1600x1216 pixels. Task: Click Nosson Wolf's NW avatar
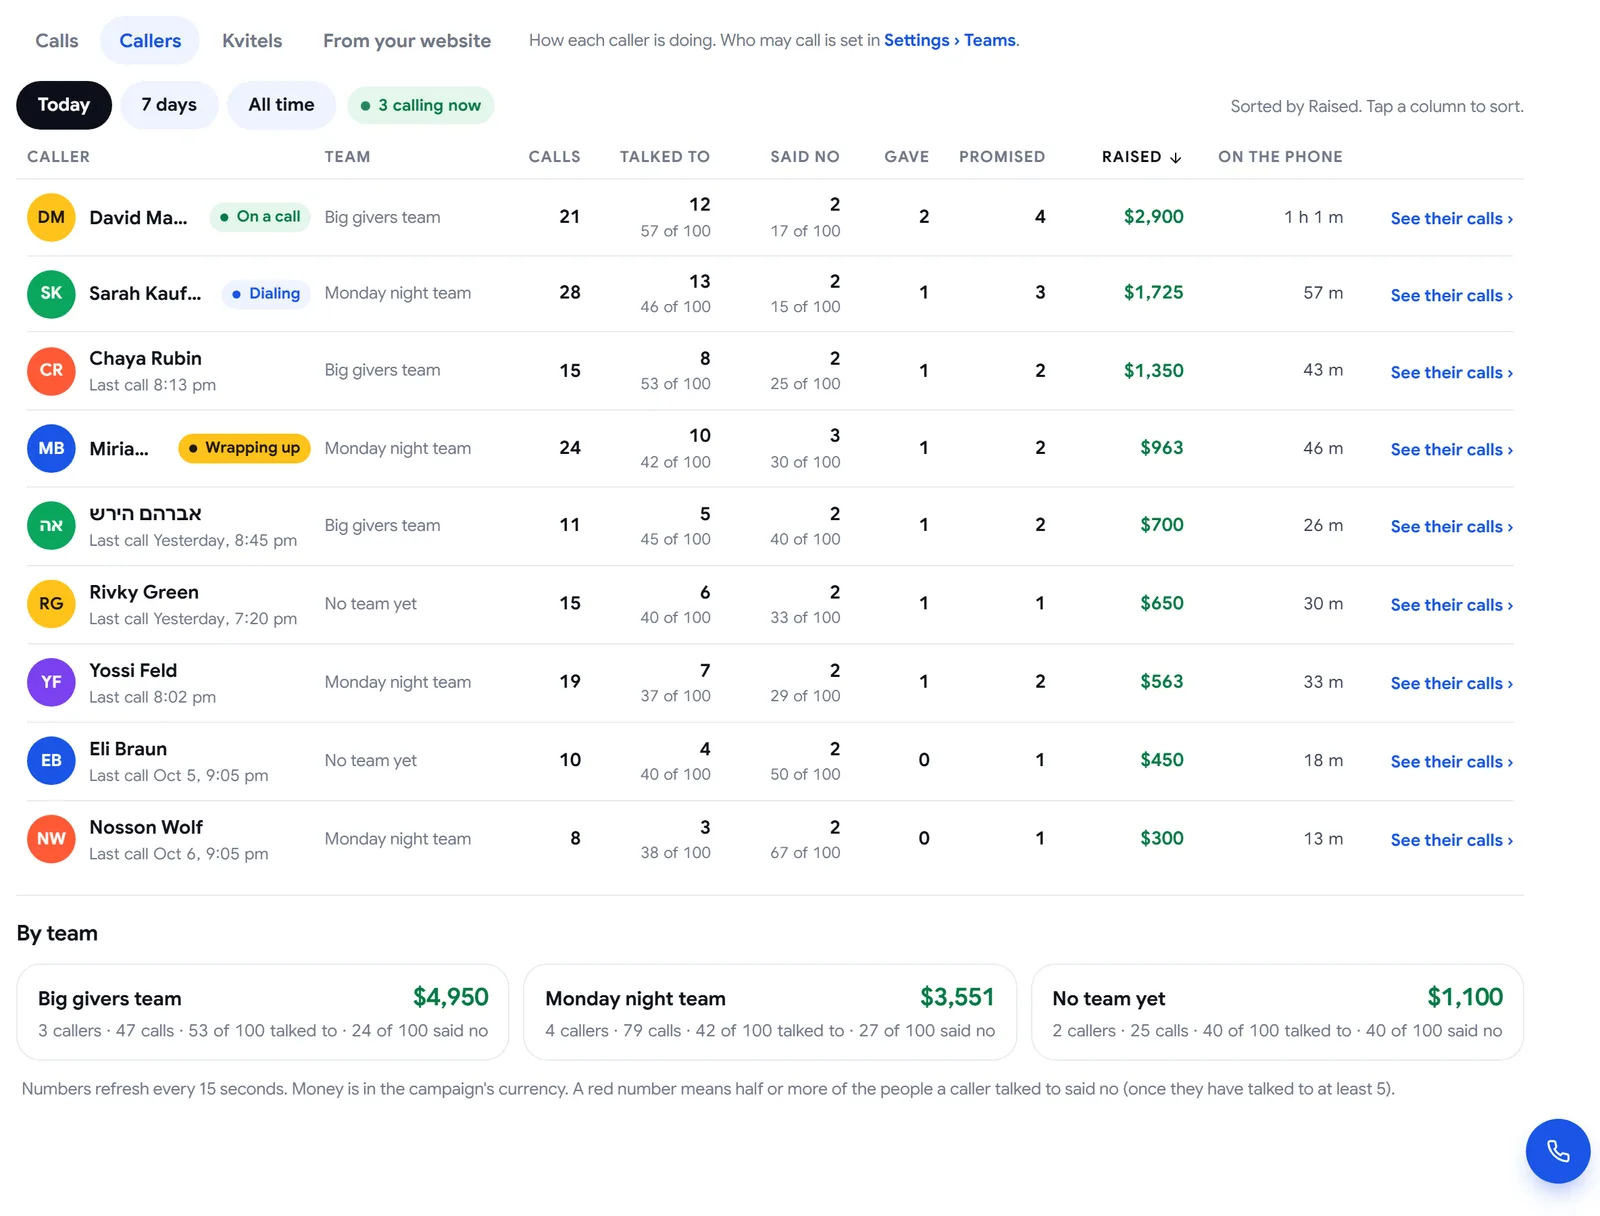(51, 839)
